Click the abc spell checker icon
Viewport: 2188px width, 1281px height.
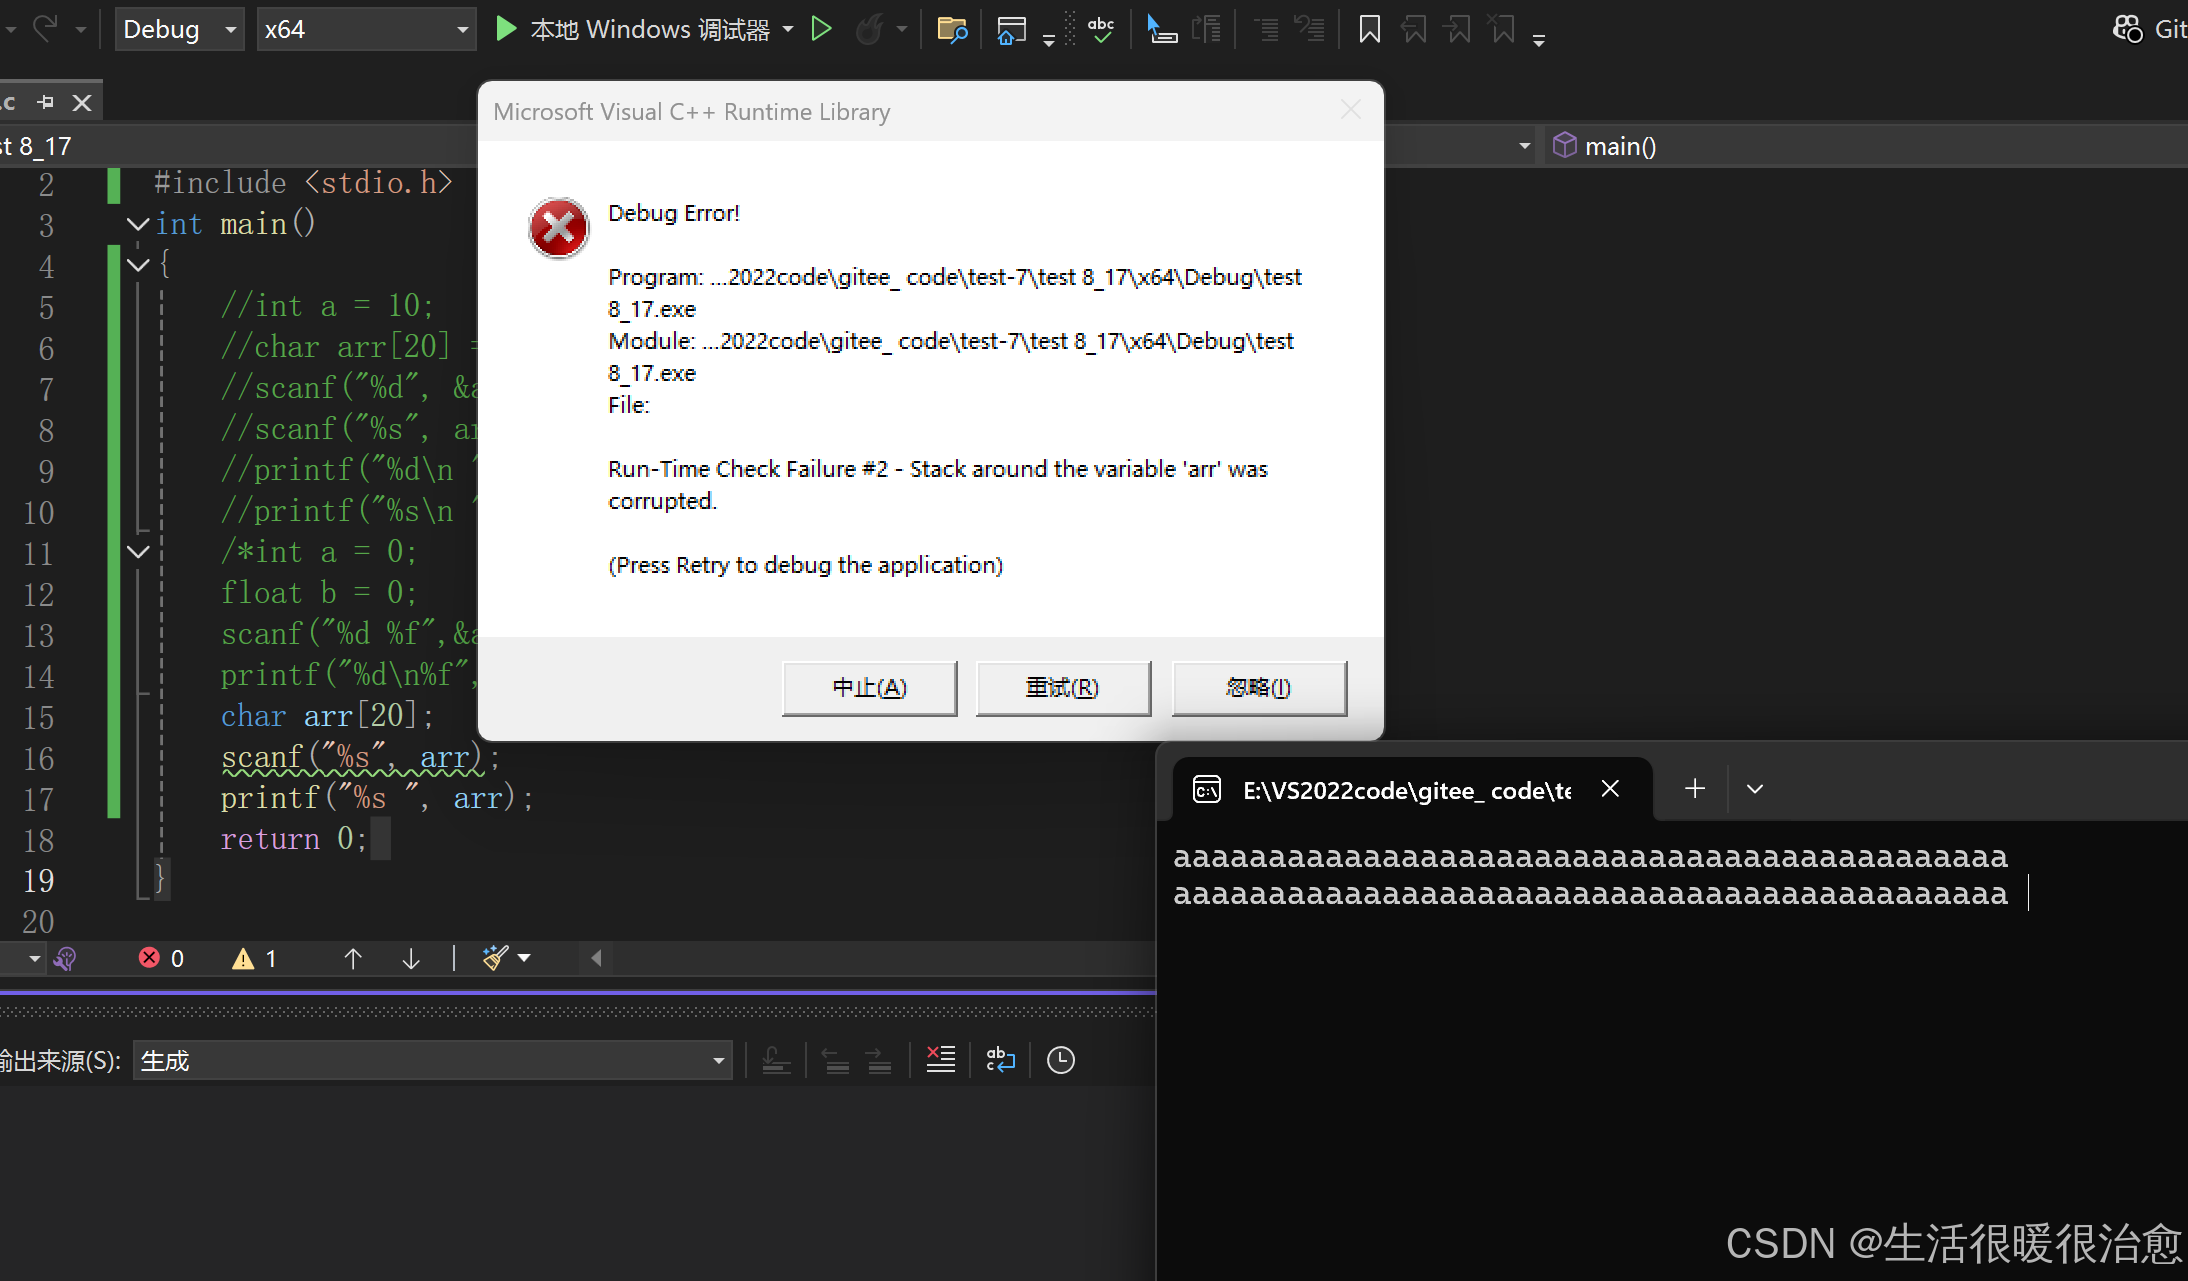coord(1101,29)
